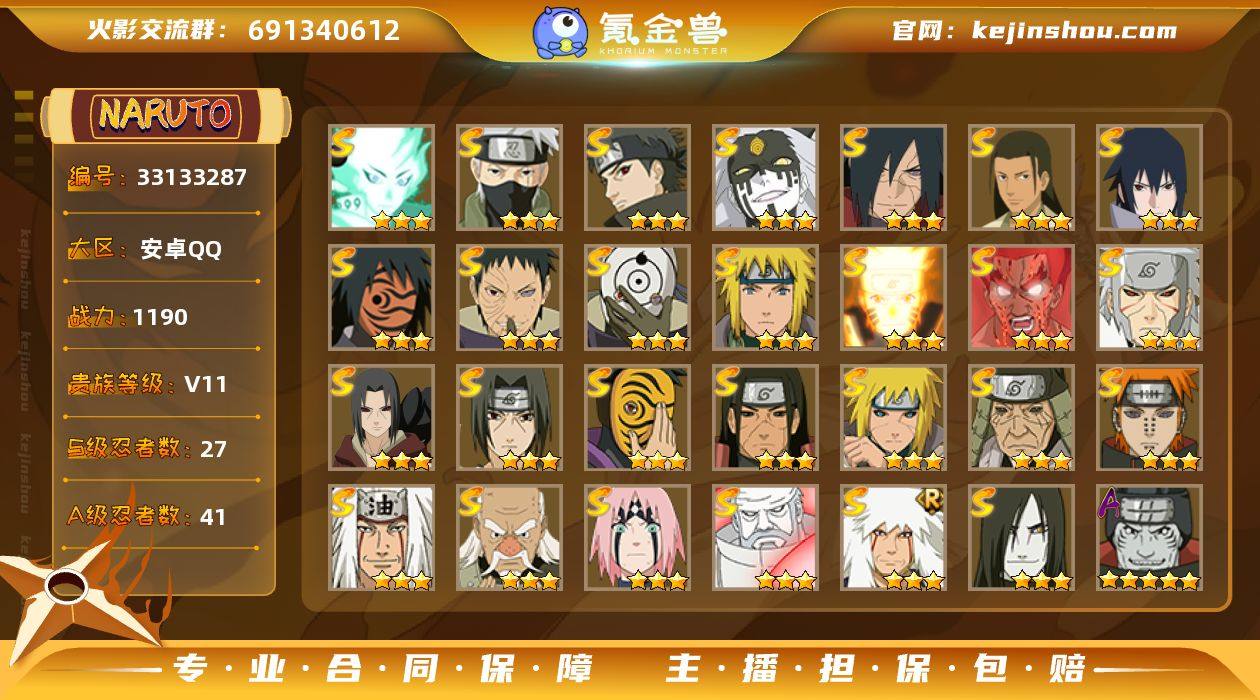Viewport: 1260px width, 700px height.
Task: Click the glowing teal Susanoo character portrait
Action: [381, 178]
